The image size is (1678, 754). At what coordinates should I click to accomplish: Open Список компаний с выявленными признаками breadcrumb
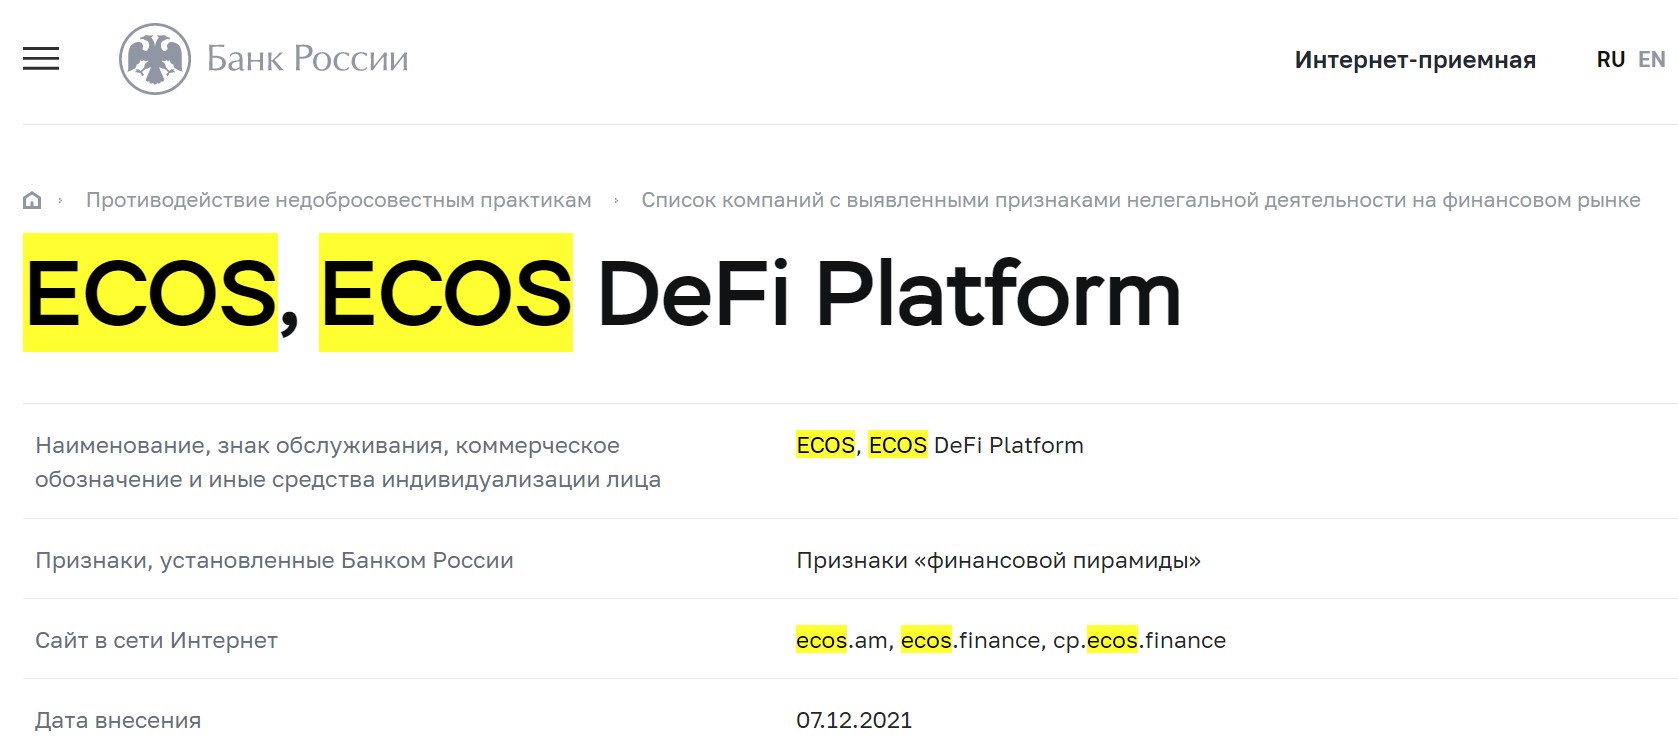[1141, 200]
